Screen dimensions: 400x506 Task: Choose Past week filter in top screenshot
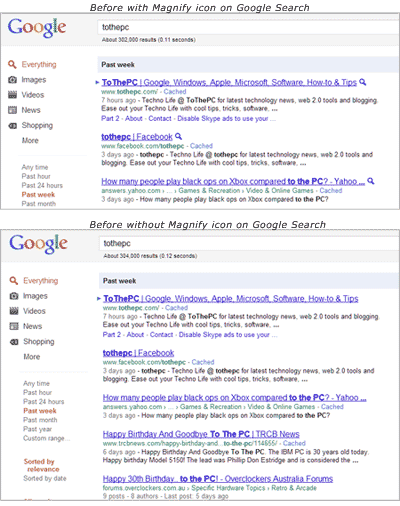[38, 194]
